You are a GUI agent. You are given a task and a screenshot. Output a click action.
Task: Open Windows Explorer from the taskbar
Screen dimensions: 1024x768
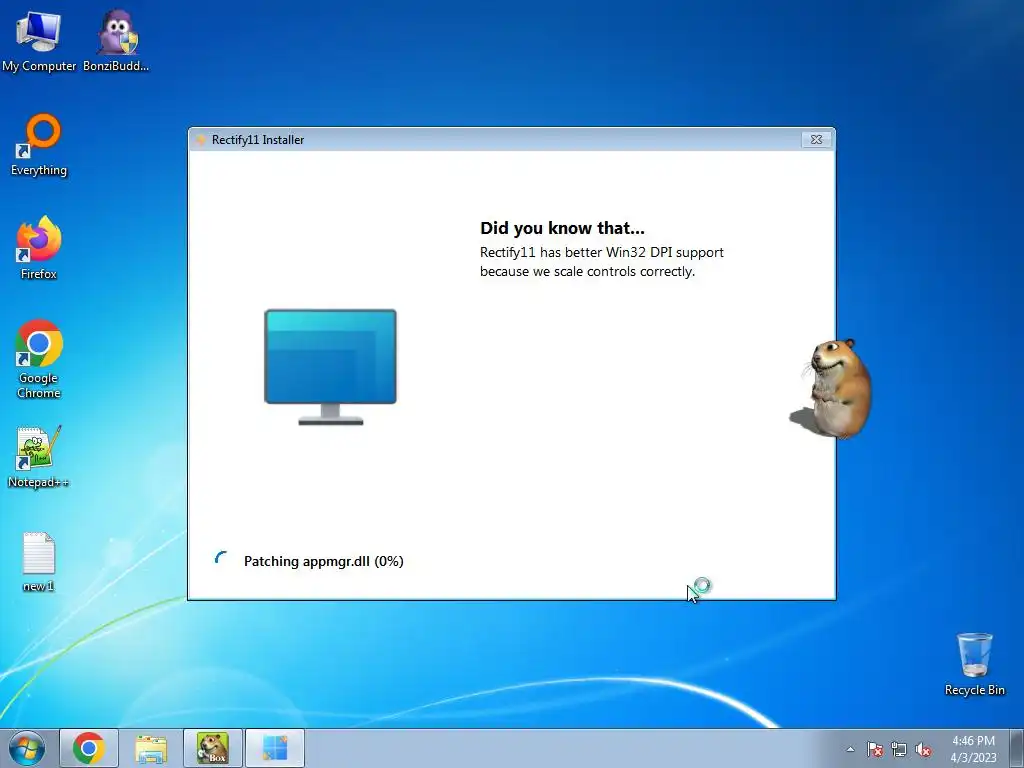pyautogui.click(x=151, y=748)
